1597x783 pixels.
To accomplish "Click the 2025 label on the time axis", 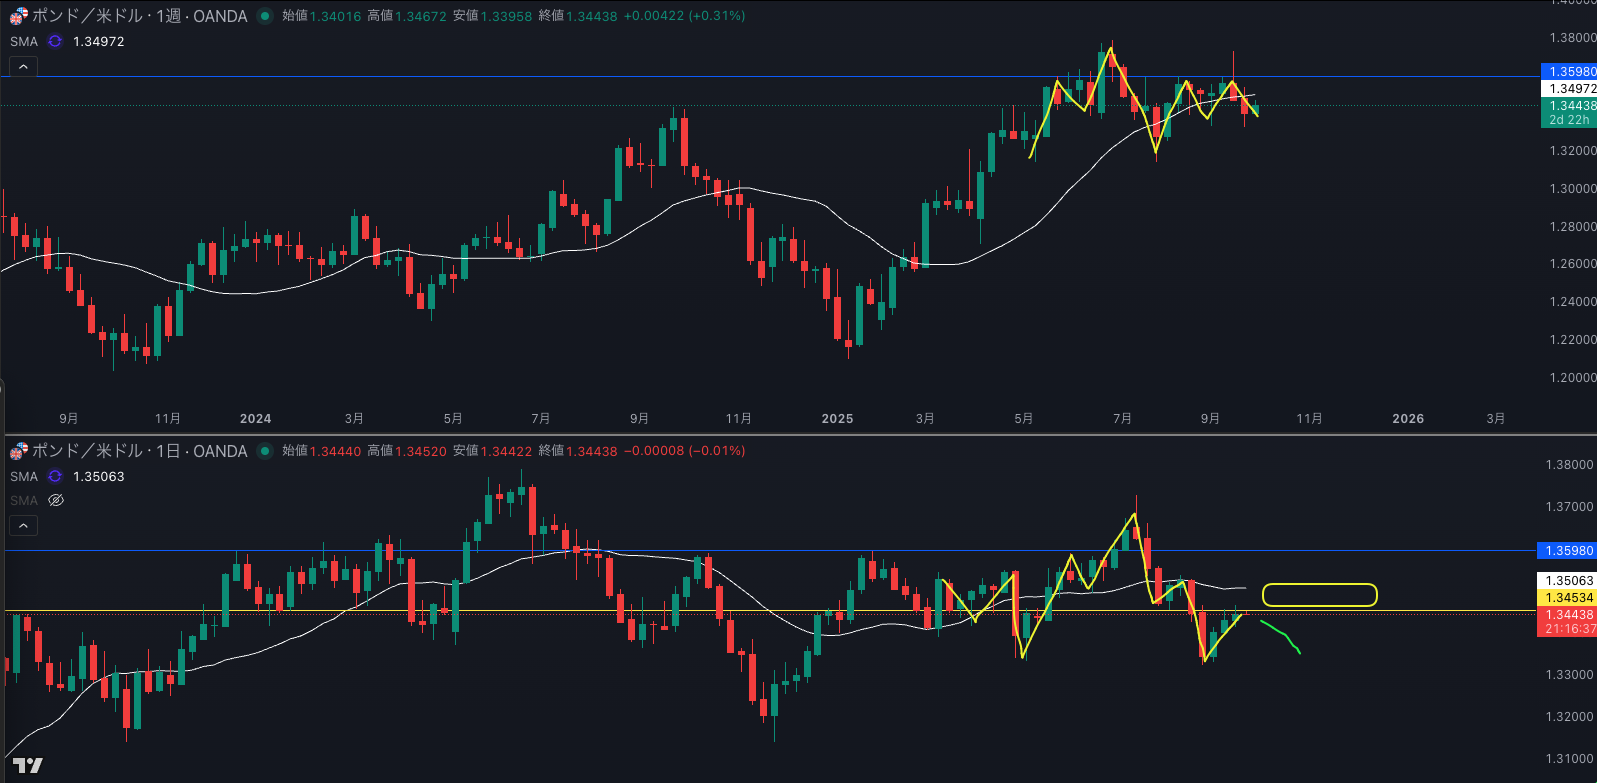I will tap(837, 419).
